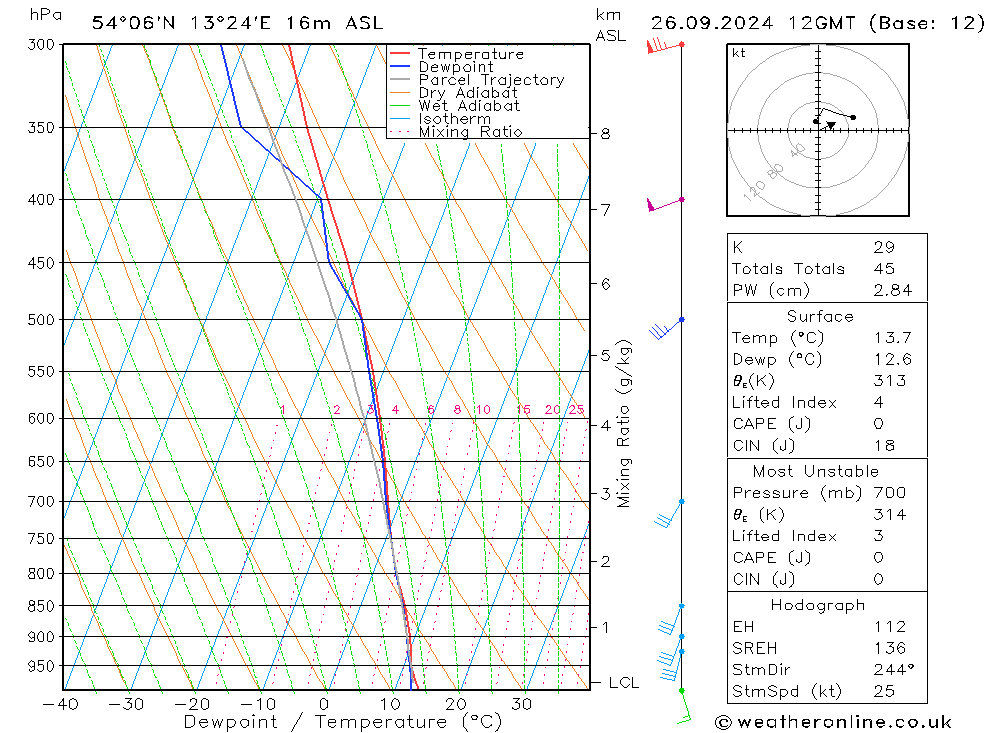Click the −40 temperature axis label
Viewport: 1000px width, 733px height.
[x=61, y=704]
